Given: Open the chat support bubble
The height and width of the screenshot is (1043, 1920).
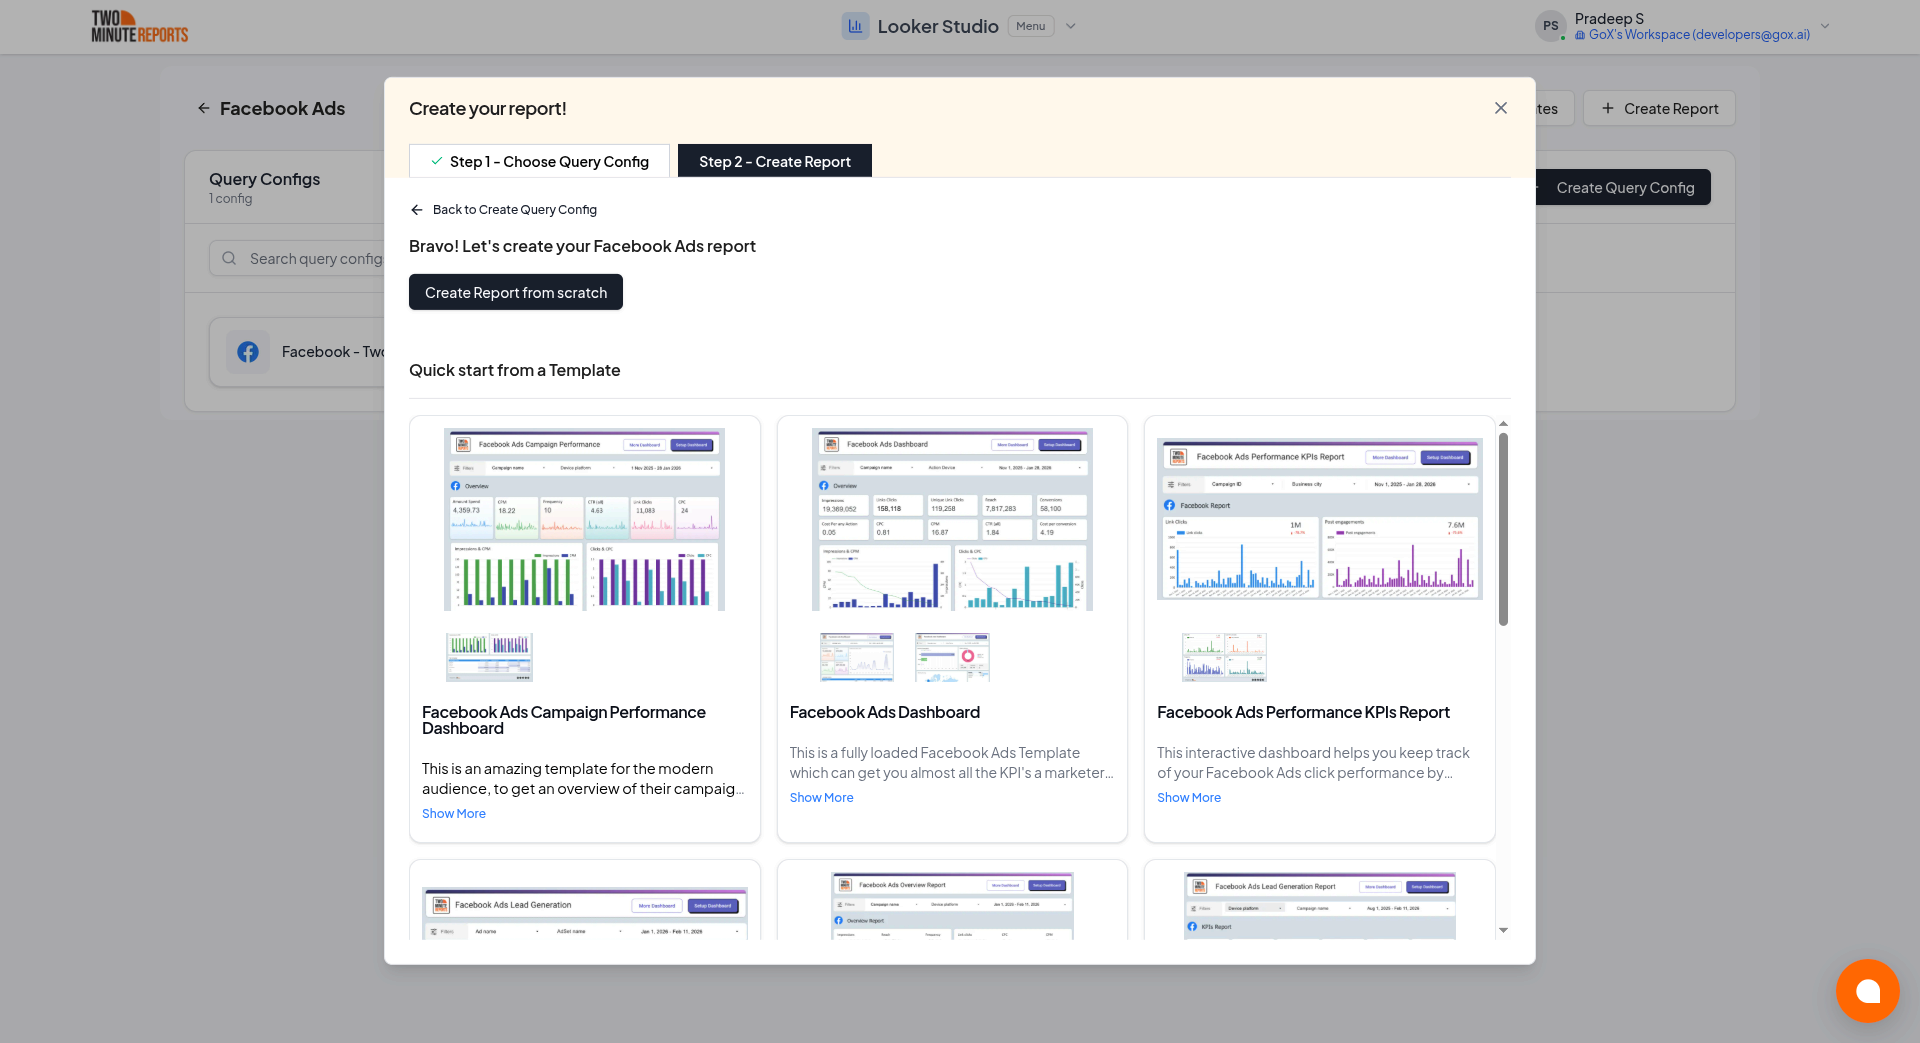Looking at the screenshot, I should coord(1867,991).
